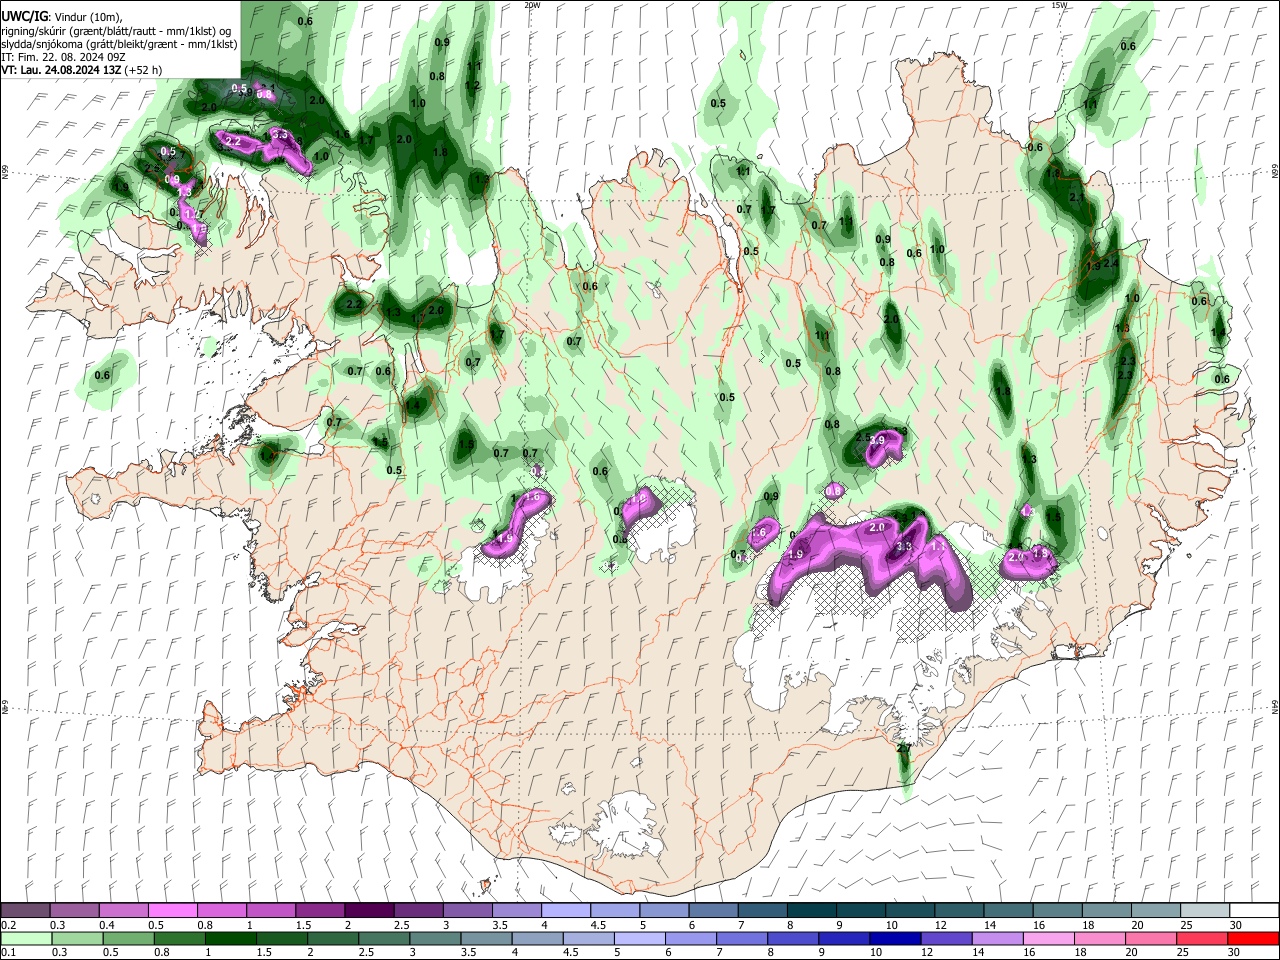The height and width of the screenshot is (960, 1280).
Task: Click the 'slydda/snjókoma' legend description line
Action: 119,44
